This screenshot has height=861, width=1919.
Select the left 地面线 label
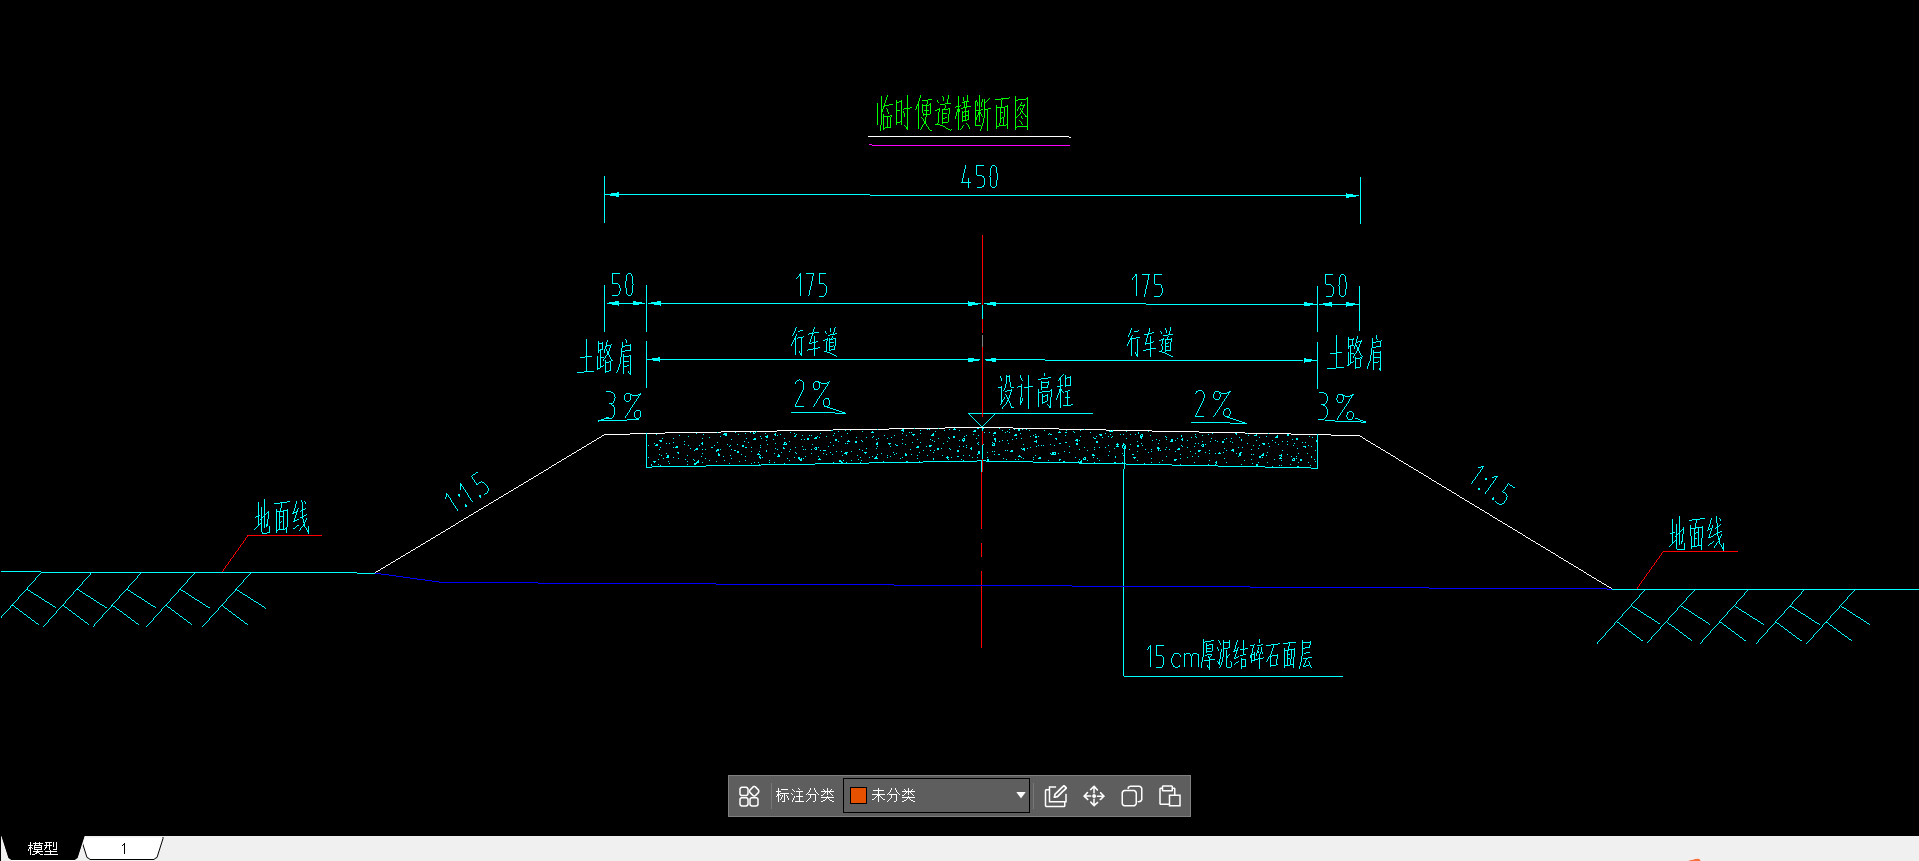pos(282,518)
